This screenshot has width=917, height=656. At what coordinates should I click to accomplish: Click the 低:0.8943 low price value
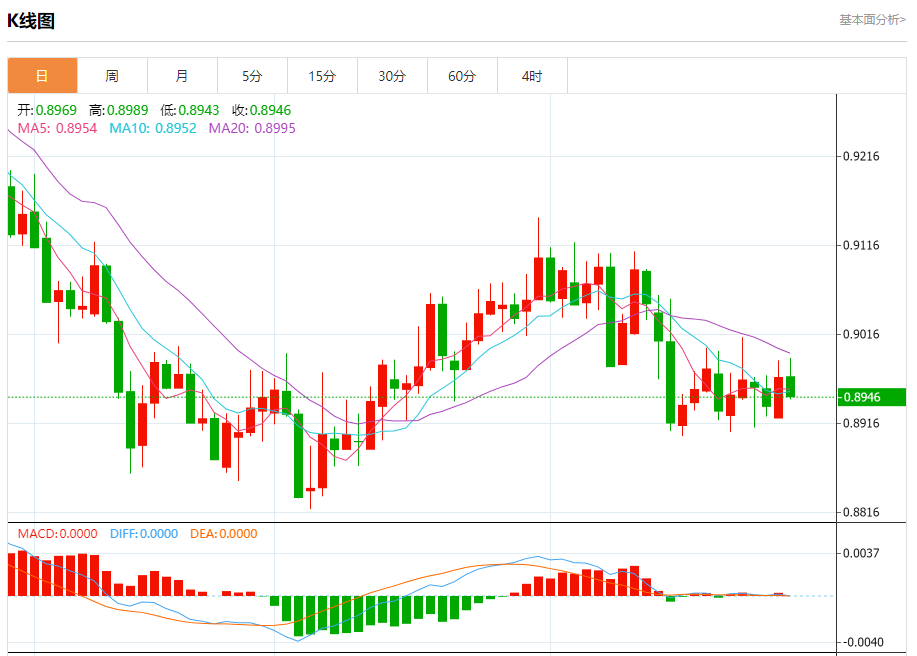point(190,110)
